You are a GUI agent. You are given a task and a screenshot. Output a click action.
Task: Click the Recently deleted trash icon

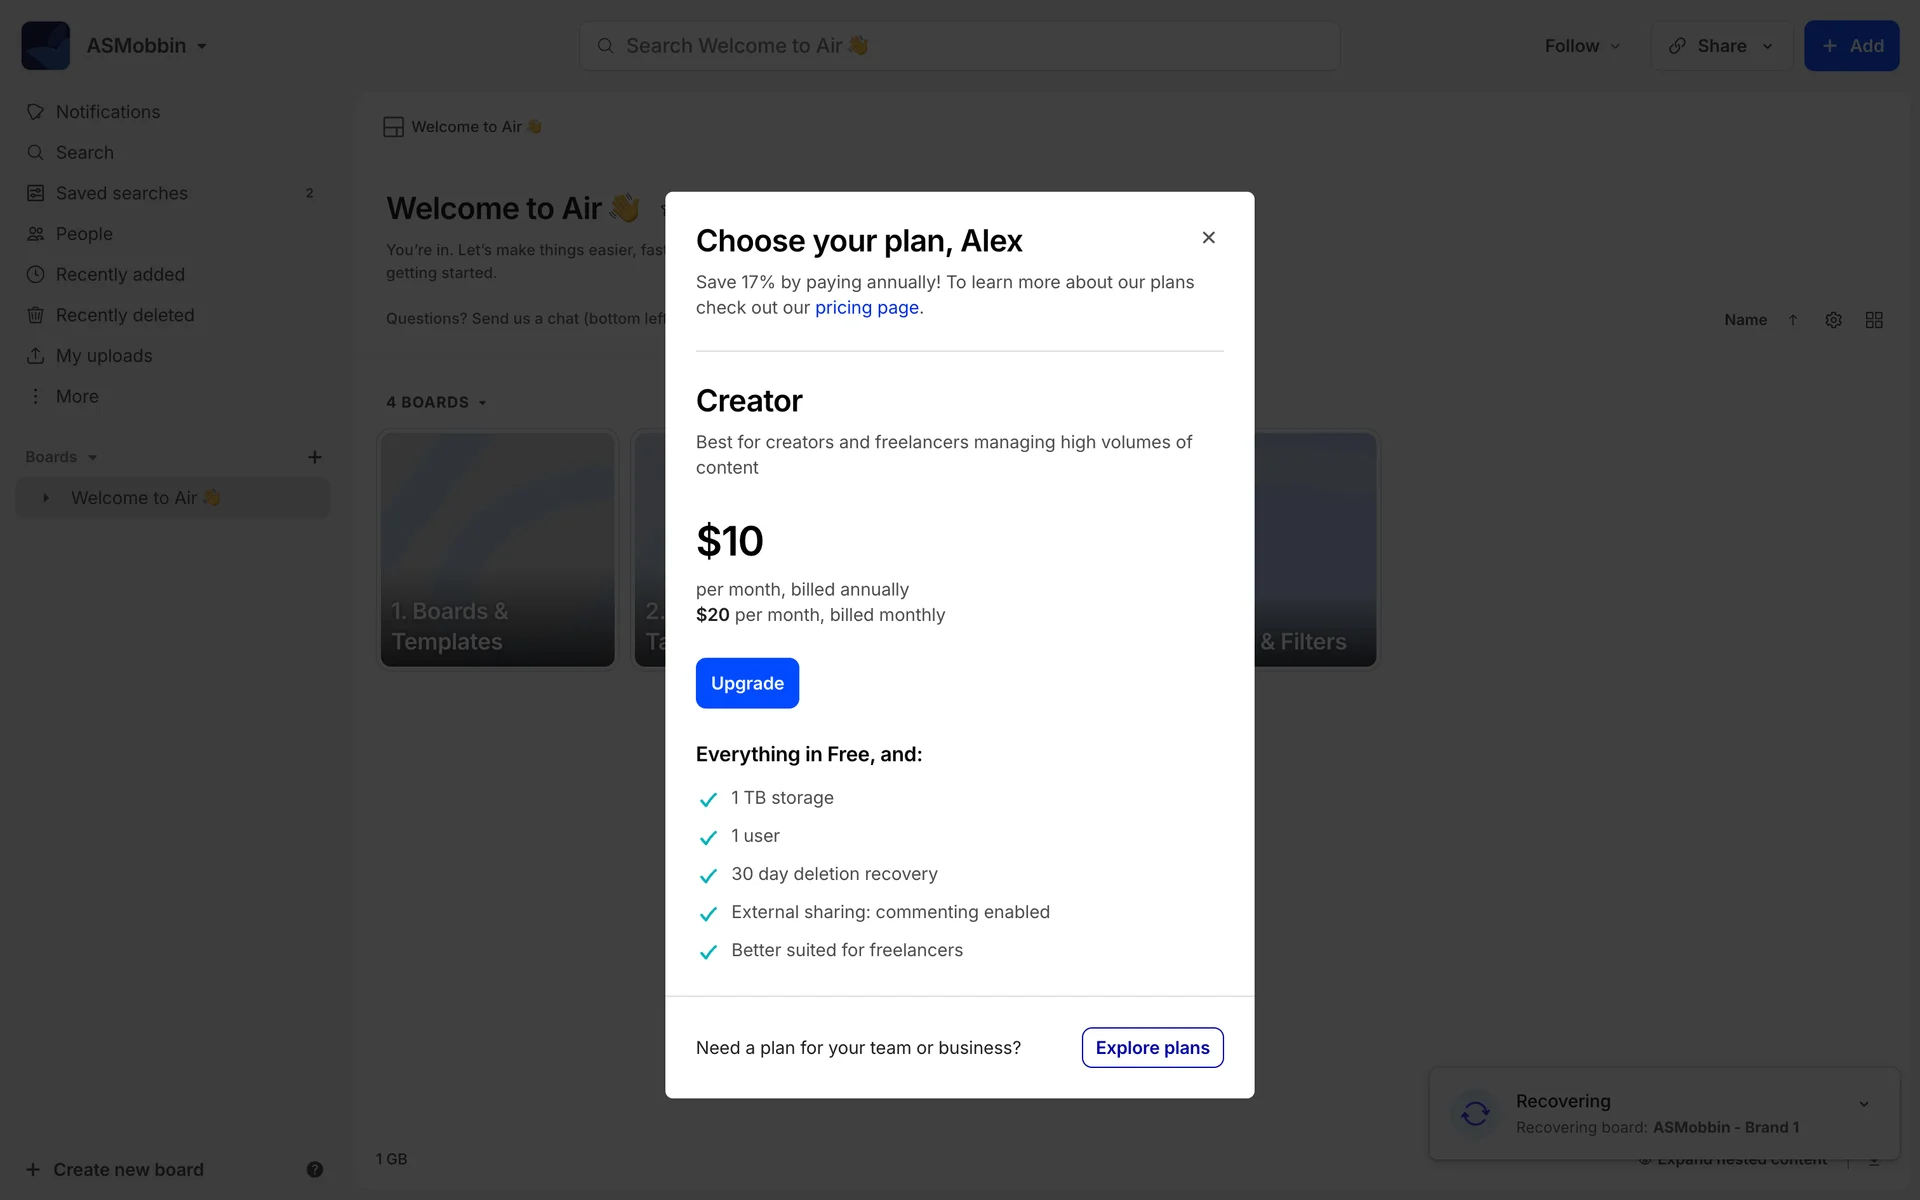point(36,315)
